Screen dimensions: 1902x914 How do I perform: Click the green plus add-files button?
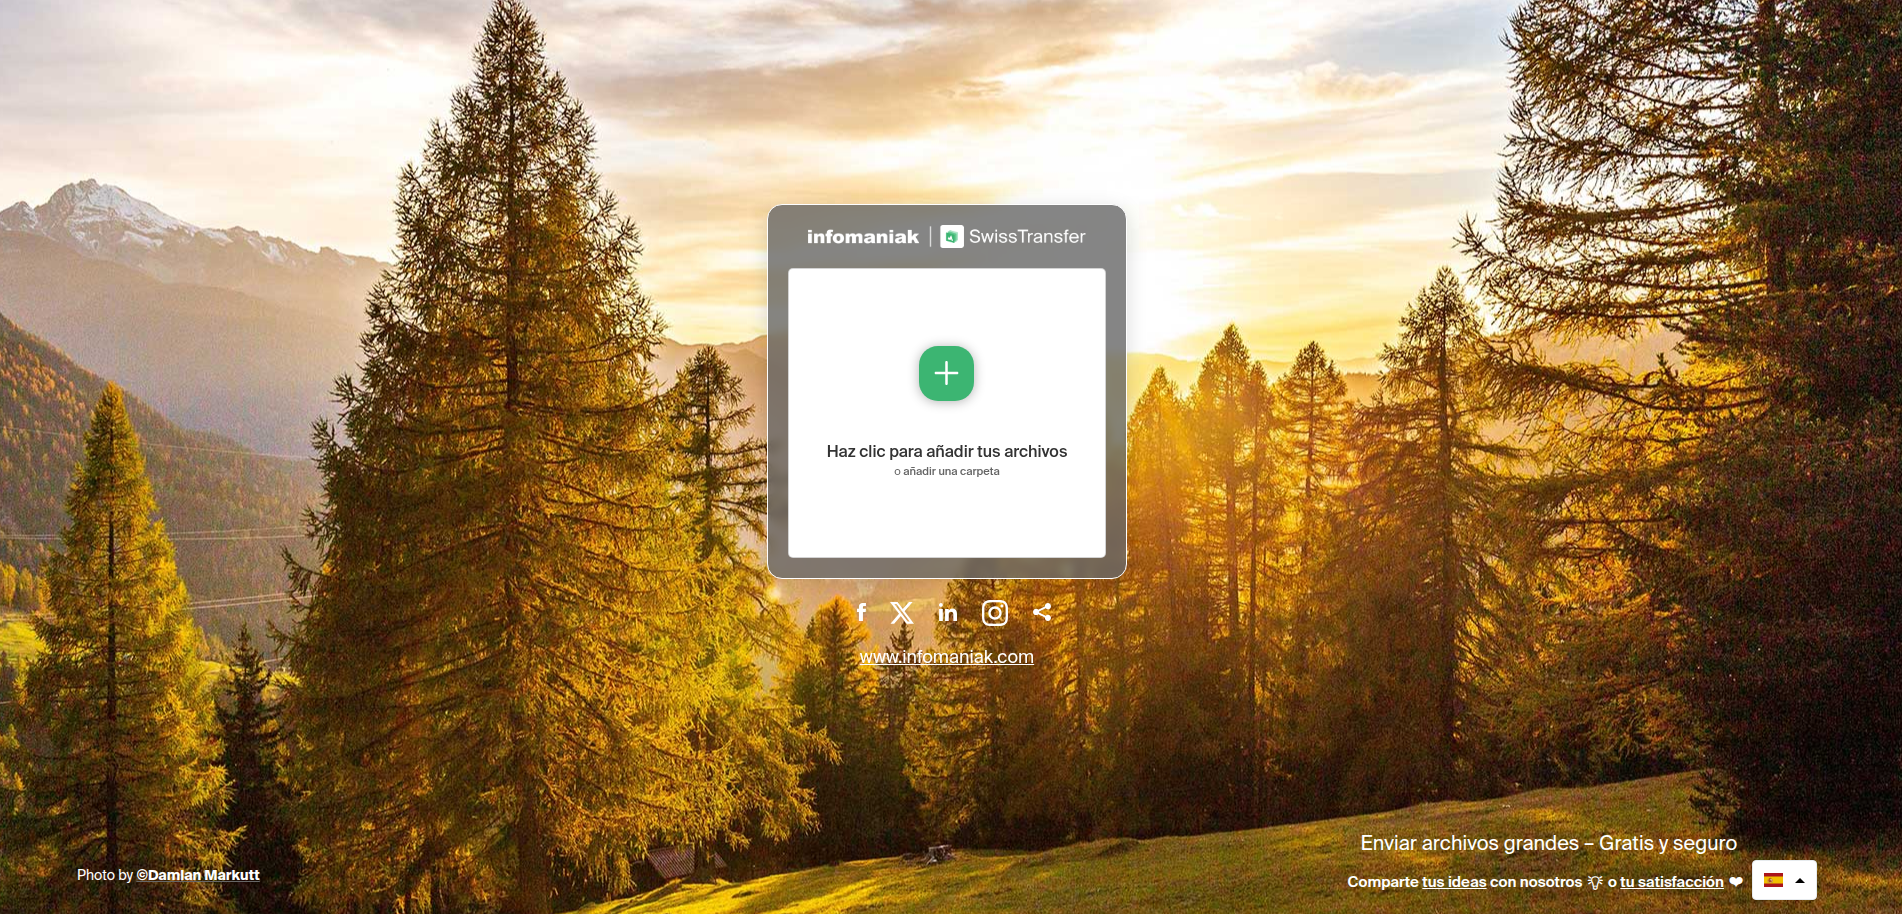(x=946, y=374)
